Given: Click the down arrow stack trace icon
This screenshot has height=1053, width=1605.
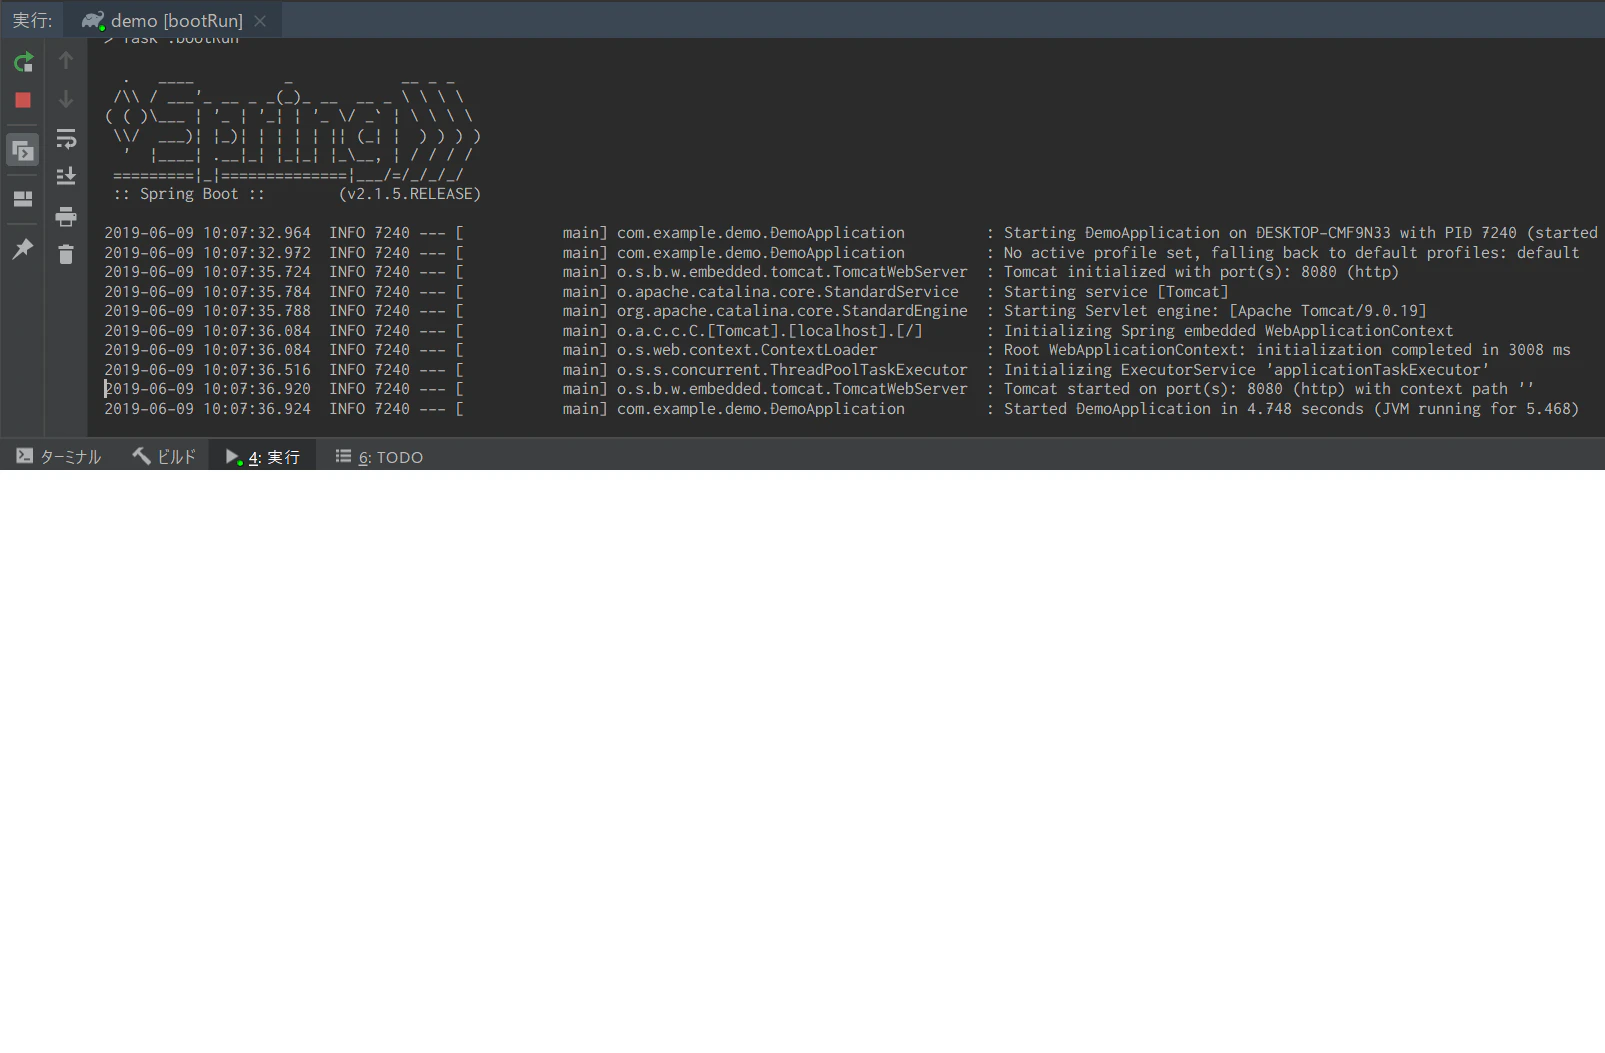Looking at the screenshot, I should (66, 99).
